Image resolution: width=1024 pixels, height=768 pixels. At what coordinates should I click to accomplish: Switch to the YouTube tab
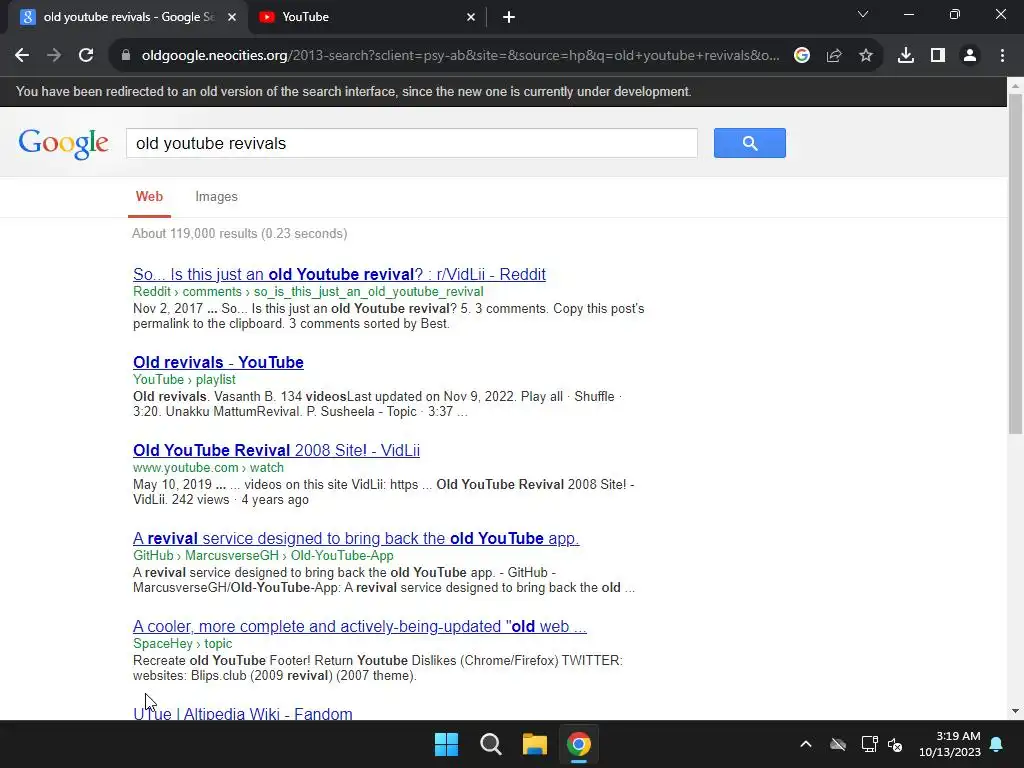coord(366,17)
